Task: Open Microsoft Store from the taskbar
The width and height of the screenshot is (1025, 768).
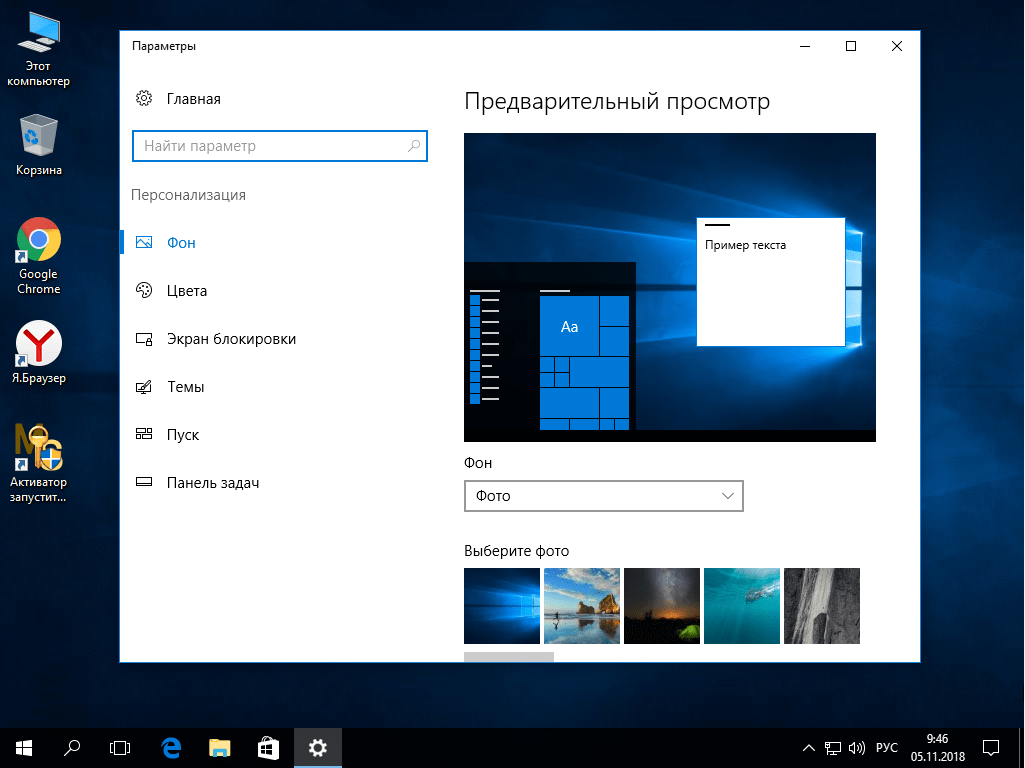Action: (268, 747)
